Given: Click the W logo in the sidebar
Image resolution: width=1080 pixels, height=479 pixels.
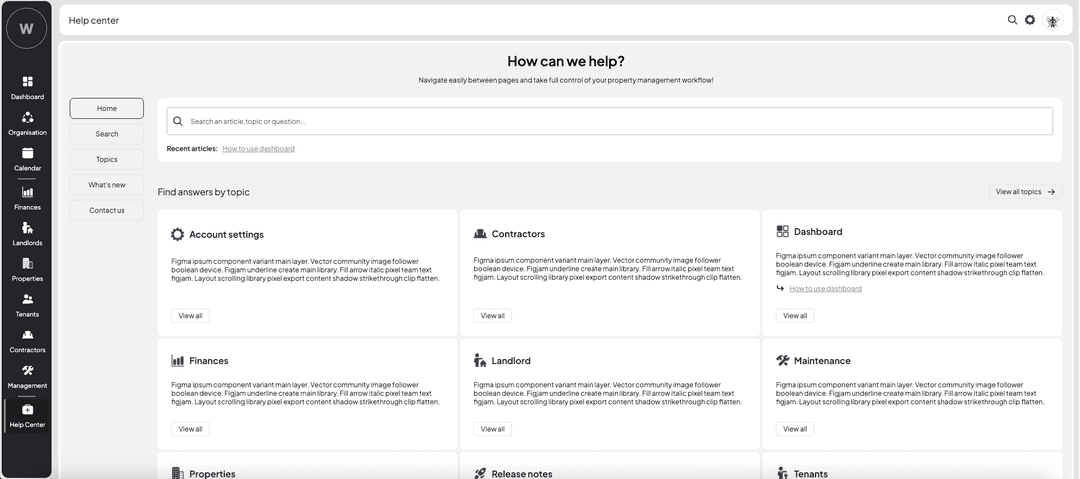Looking at the screenshot, I should 26,28.
